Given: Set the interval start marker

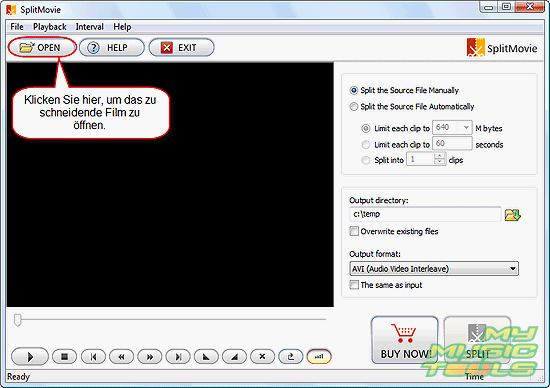Looking at the screenshot, I should click(206, 357).
